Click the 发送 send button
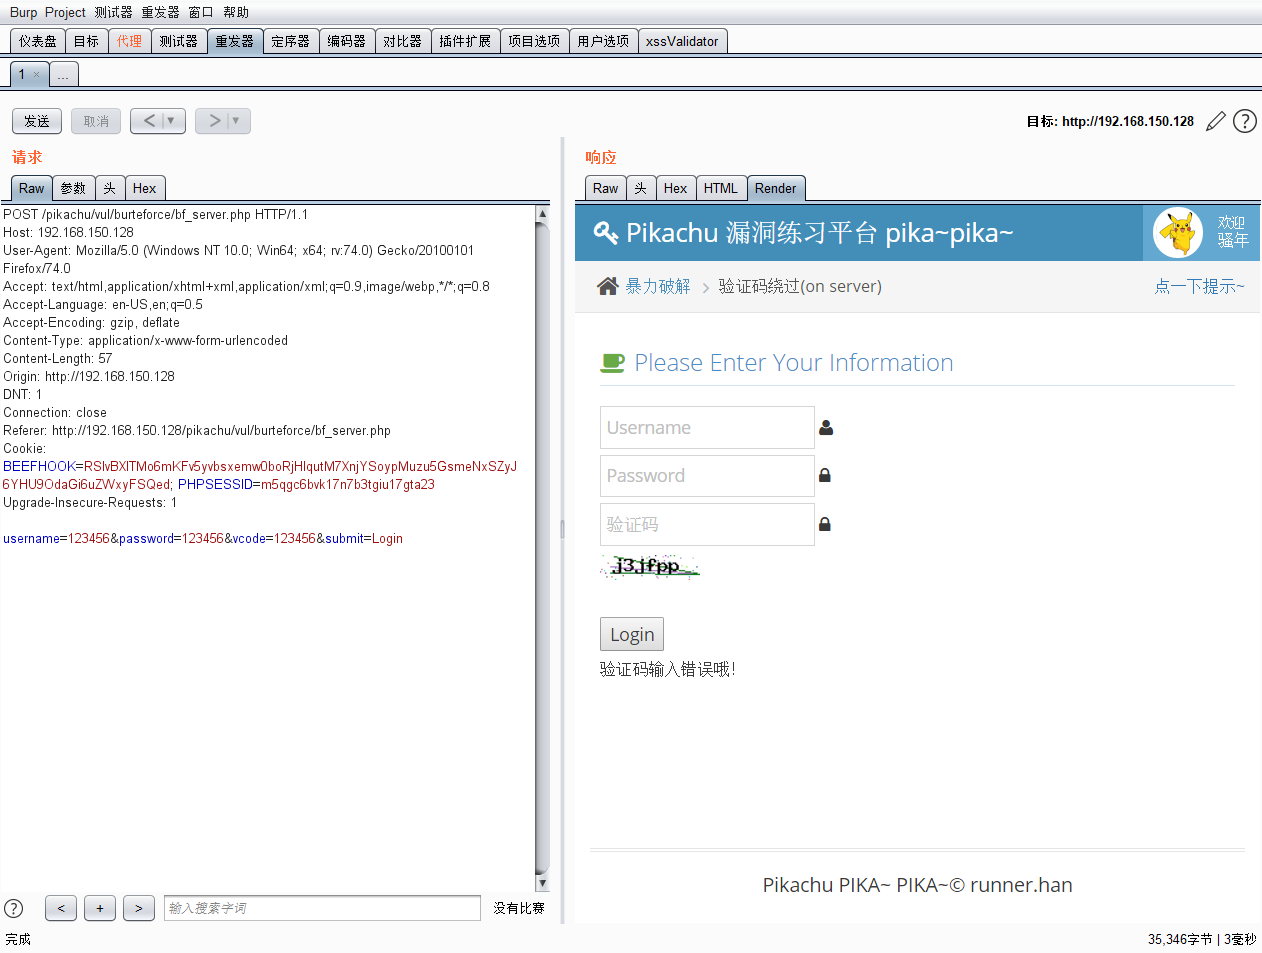Screen dimensions: 1262x953 coord(37,121)
